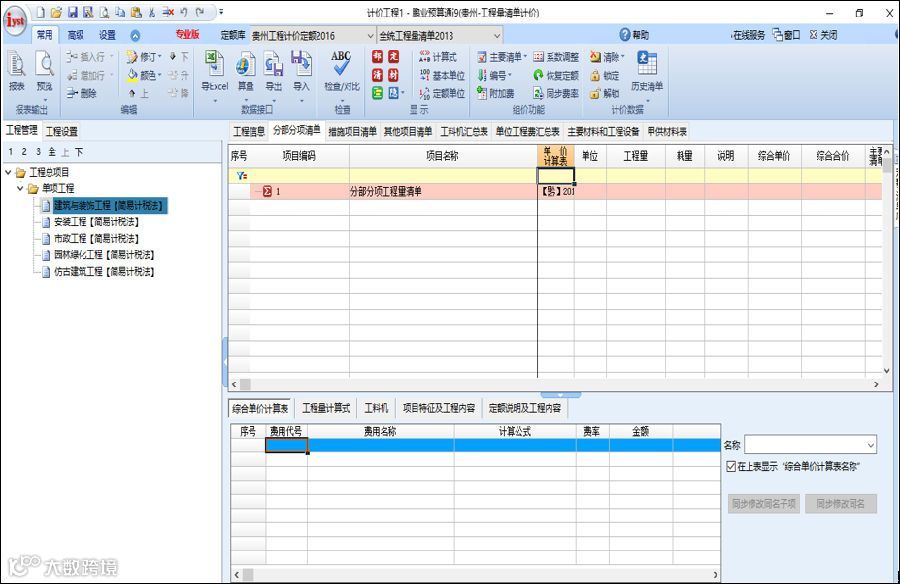
Task: Click the 同步修改同名 button
Action: (x=841, y=504)
